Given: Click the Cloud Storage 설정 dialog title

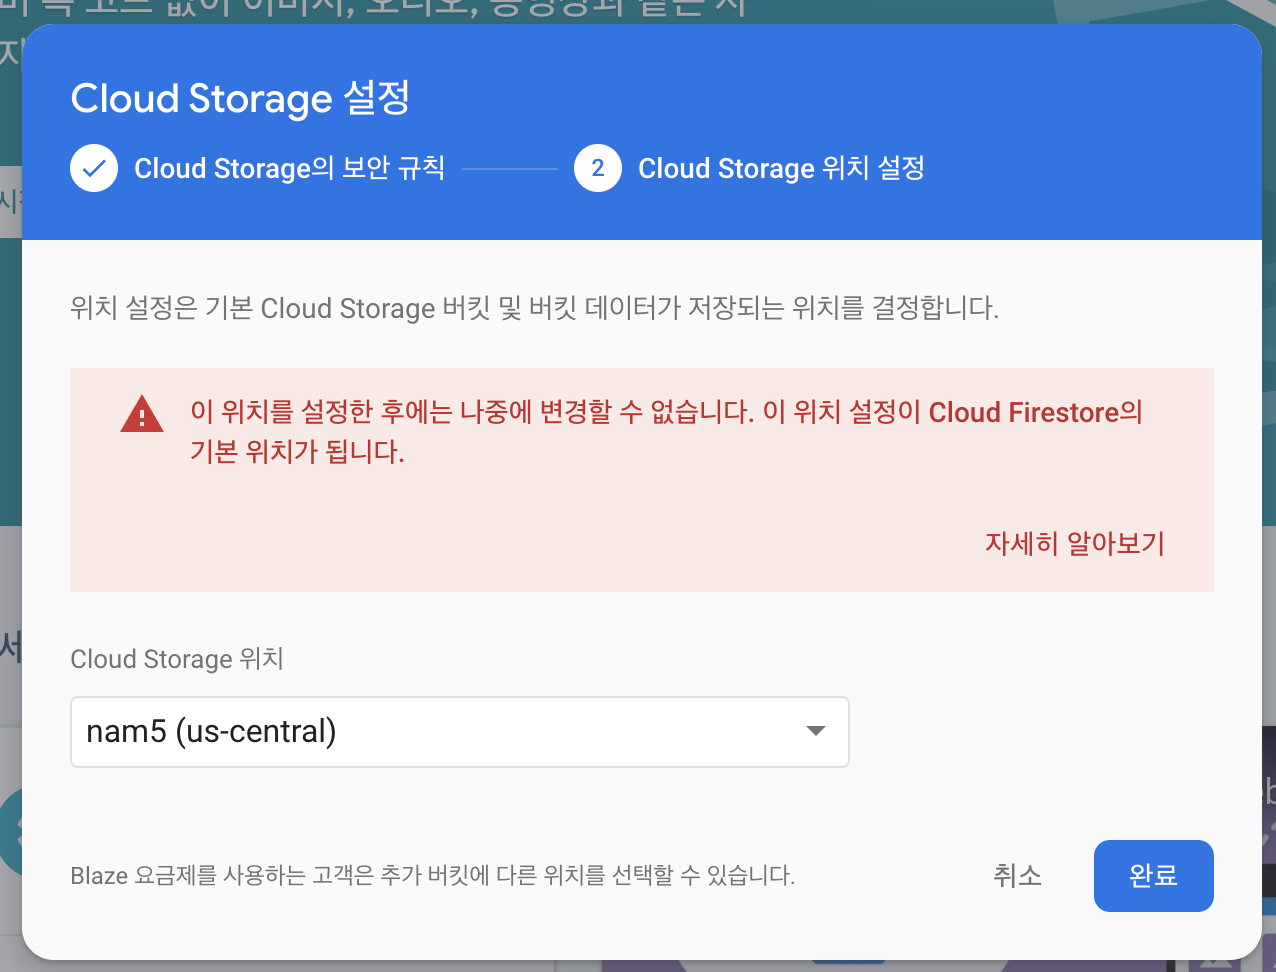Looking at the screenshot, I should (x=241, y=98).
